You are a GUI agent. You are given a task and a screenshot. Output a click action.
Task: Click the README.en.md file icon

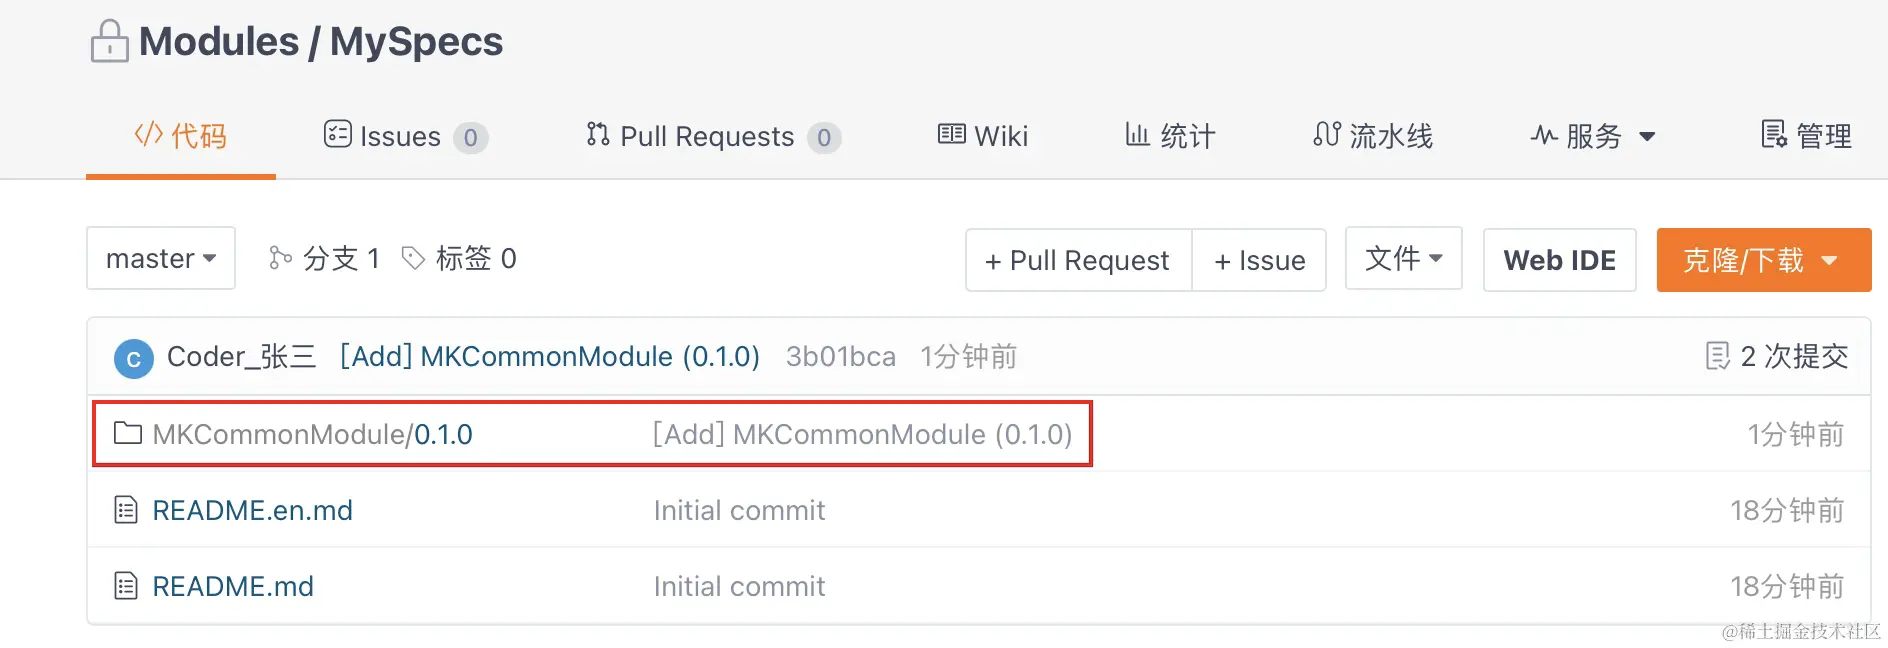pos(126,510)
